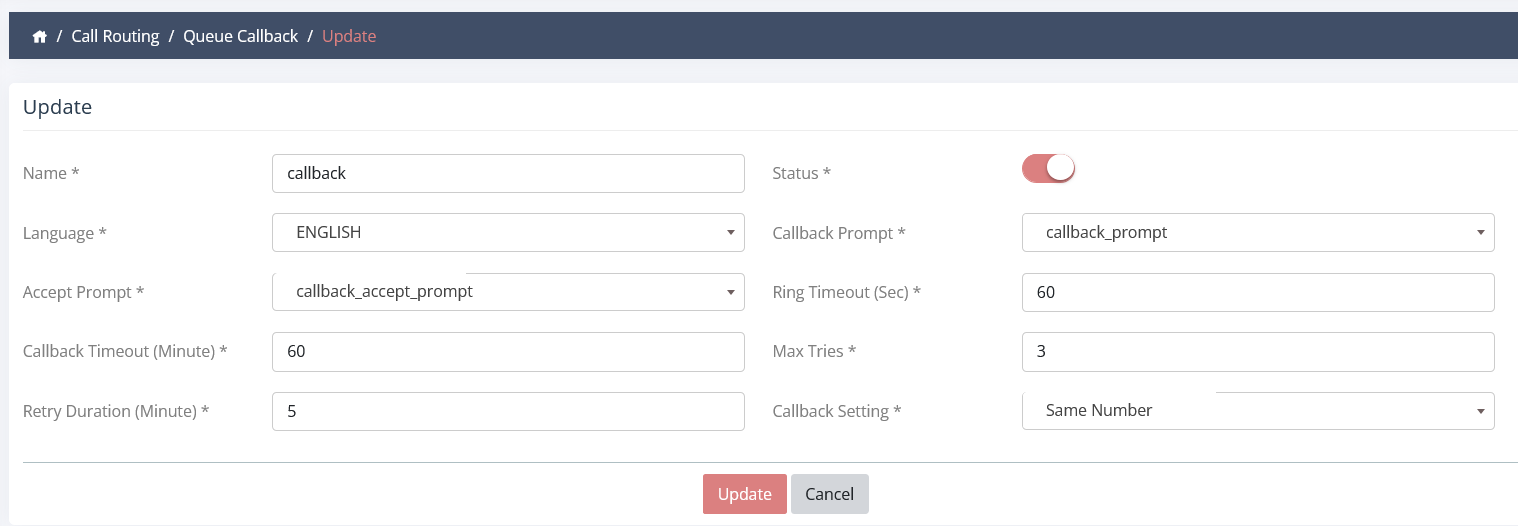
Task: Expand the Callback Prompt dropdown
Action: coord(1258,232)
